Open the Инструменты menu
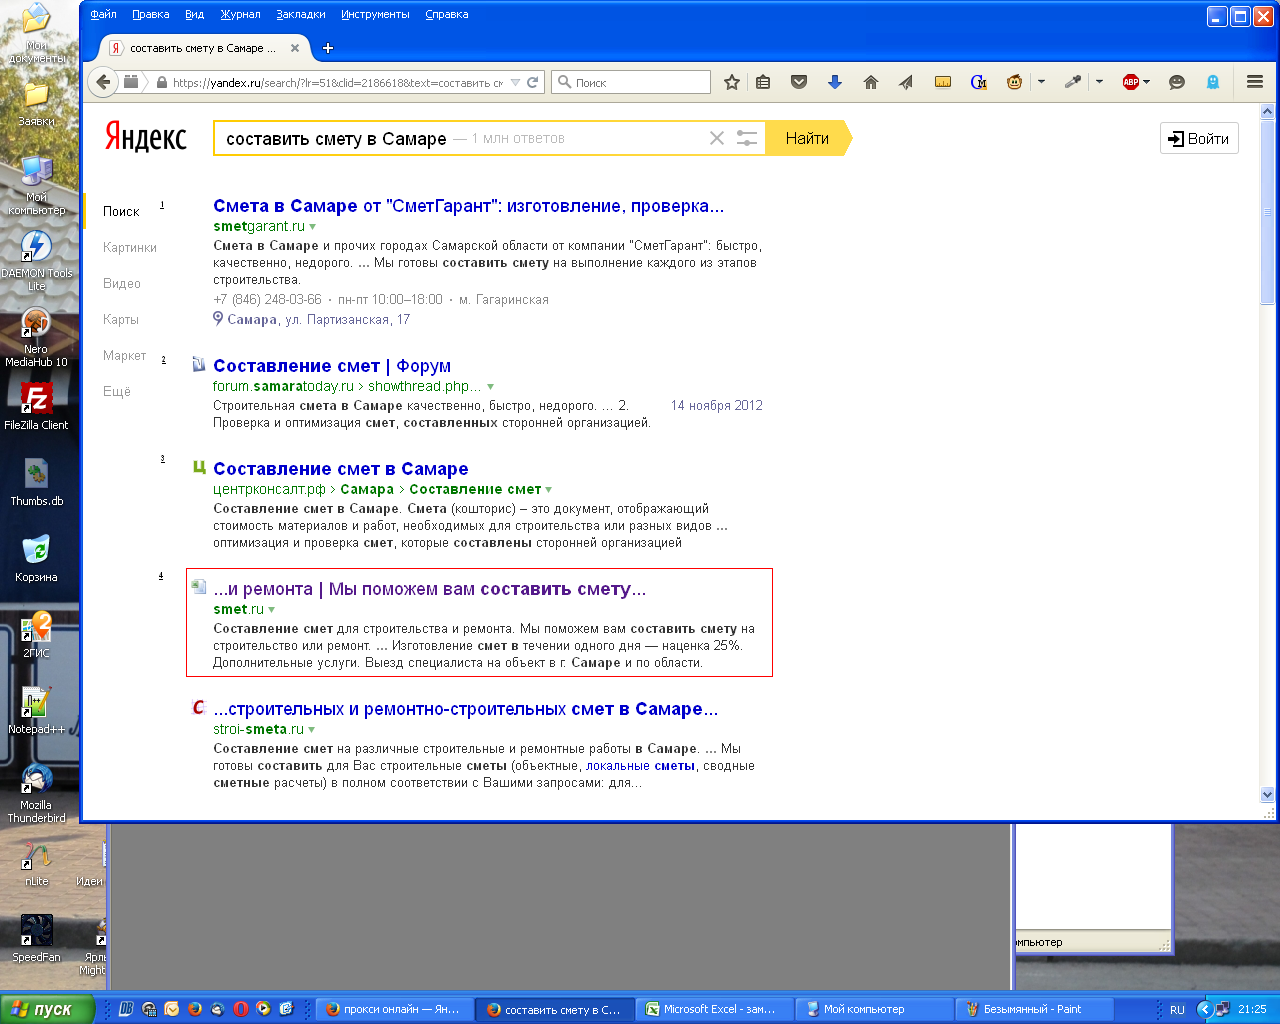Image resolution: width=1280 pixels, height=1024 pixels. 375,14
